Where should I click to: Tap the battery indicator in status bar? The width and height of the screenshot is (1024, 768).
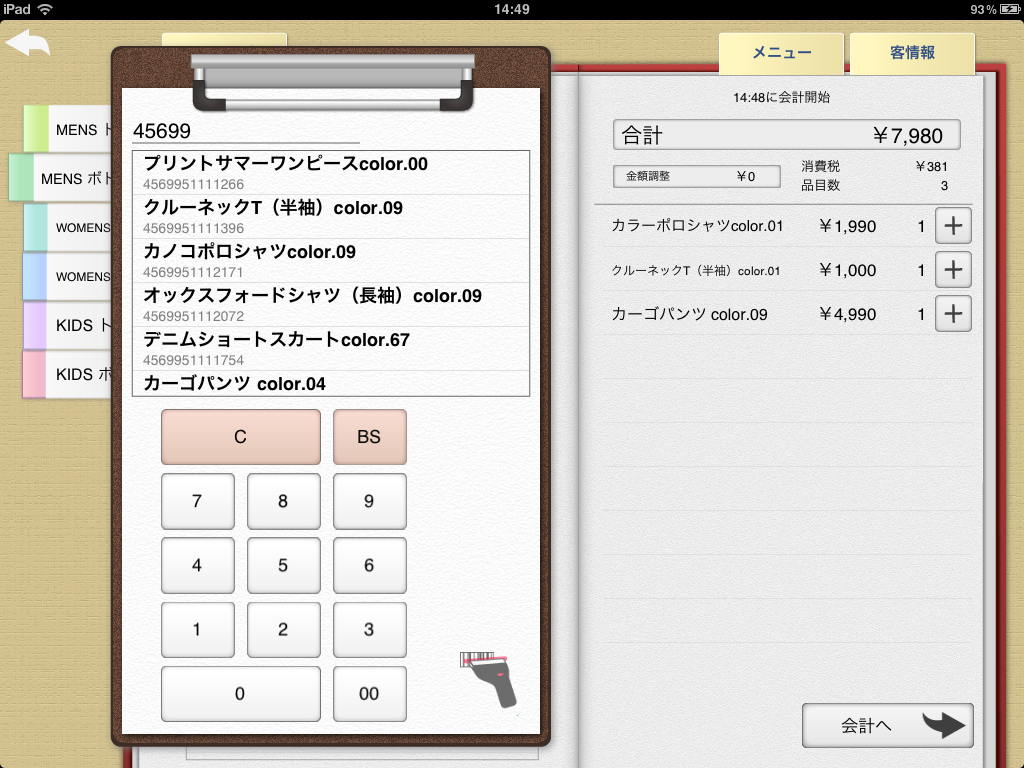click(1009, 9)
